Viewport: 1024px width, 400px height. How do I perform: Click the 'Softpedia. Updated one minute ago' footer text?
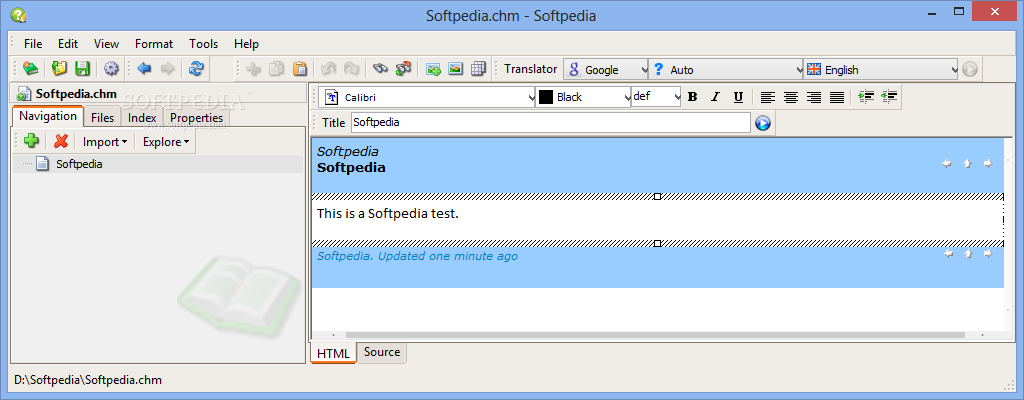pos(417,256)
